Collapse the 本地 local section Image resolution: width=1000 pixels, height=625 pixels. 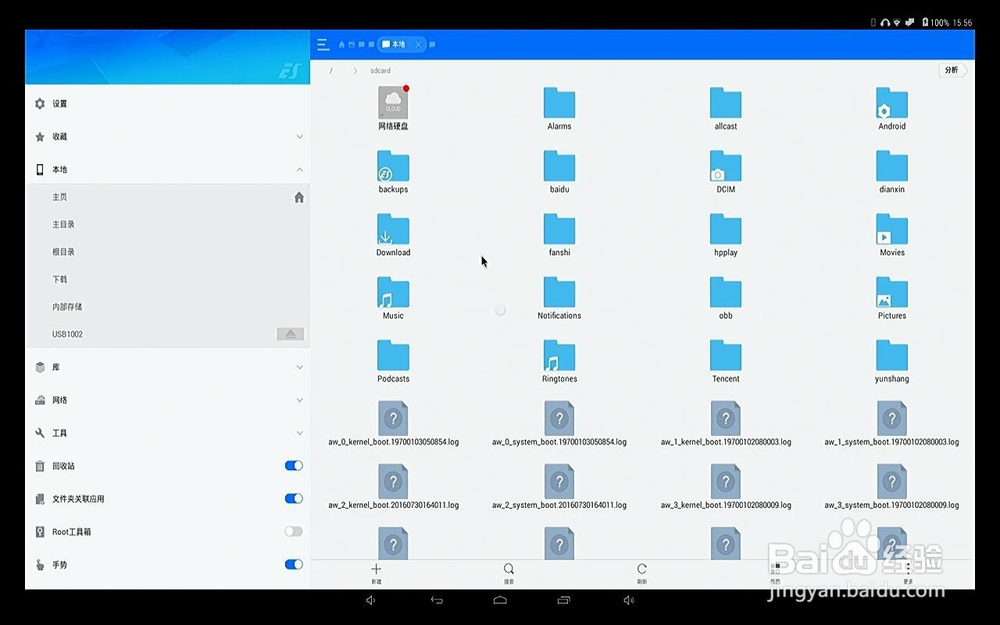tap(299, 170)
